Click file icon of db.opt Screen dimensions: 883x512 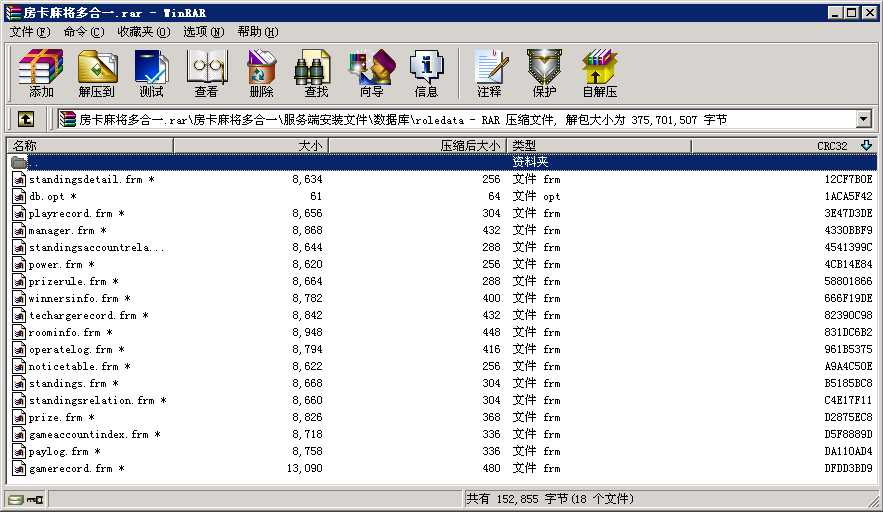point(19,197)
